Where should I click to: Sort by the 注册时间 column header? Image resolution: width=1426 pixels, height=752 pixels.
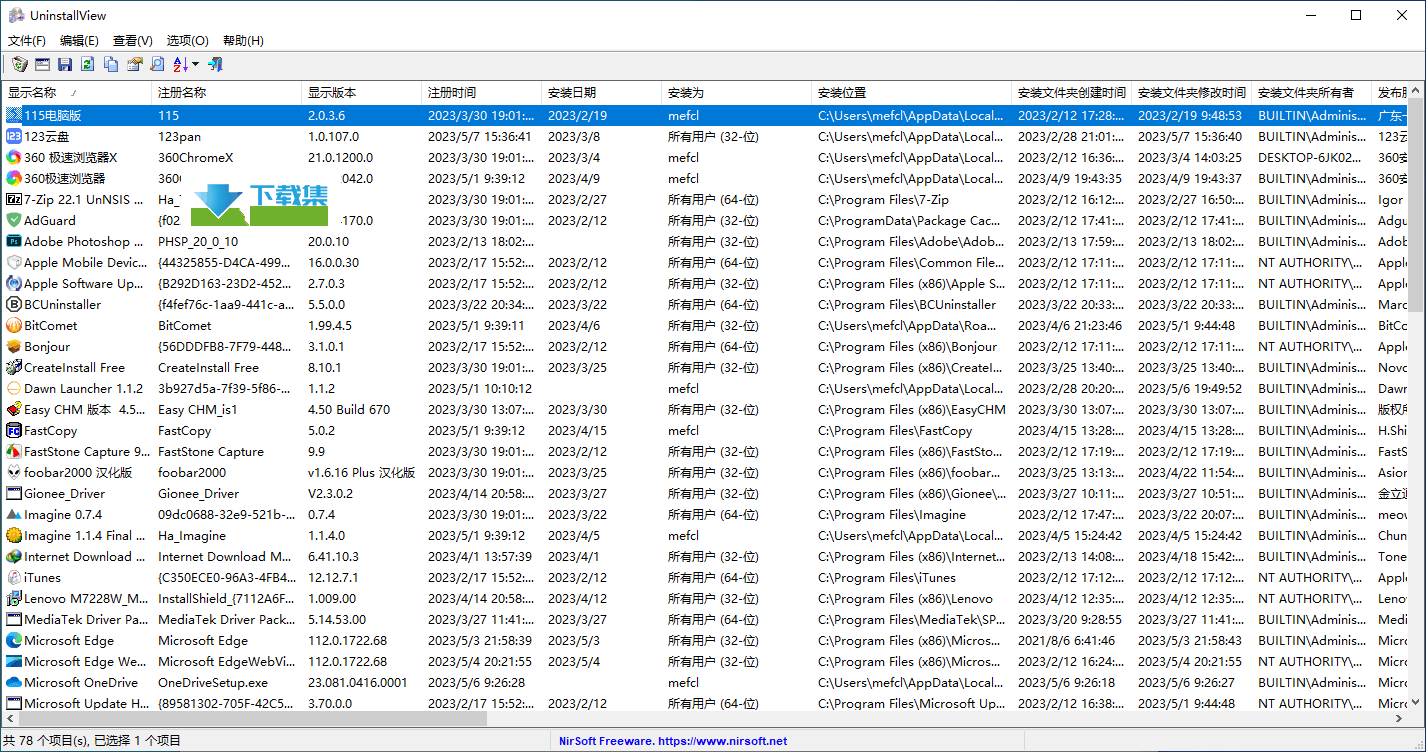(x=482, y=92)
